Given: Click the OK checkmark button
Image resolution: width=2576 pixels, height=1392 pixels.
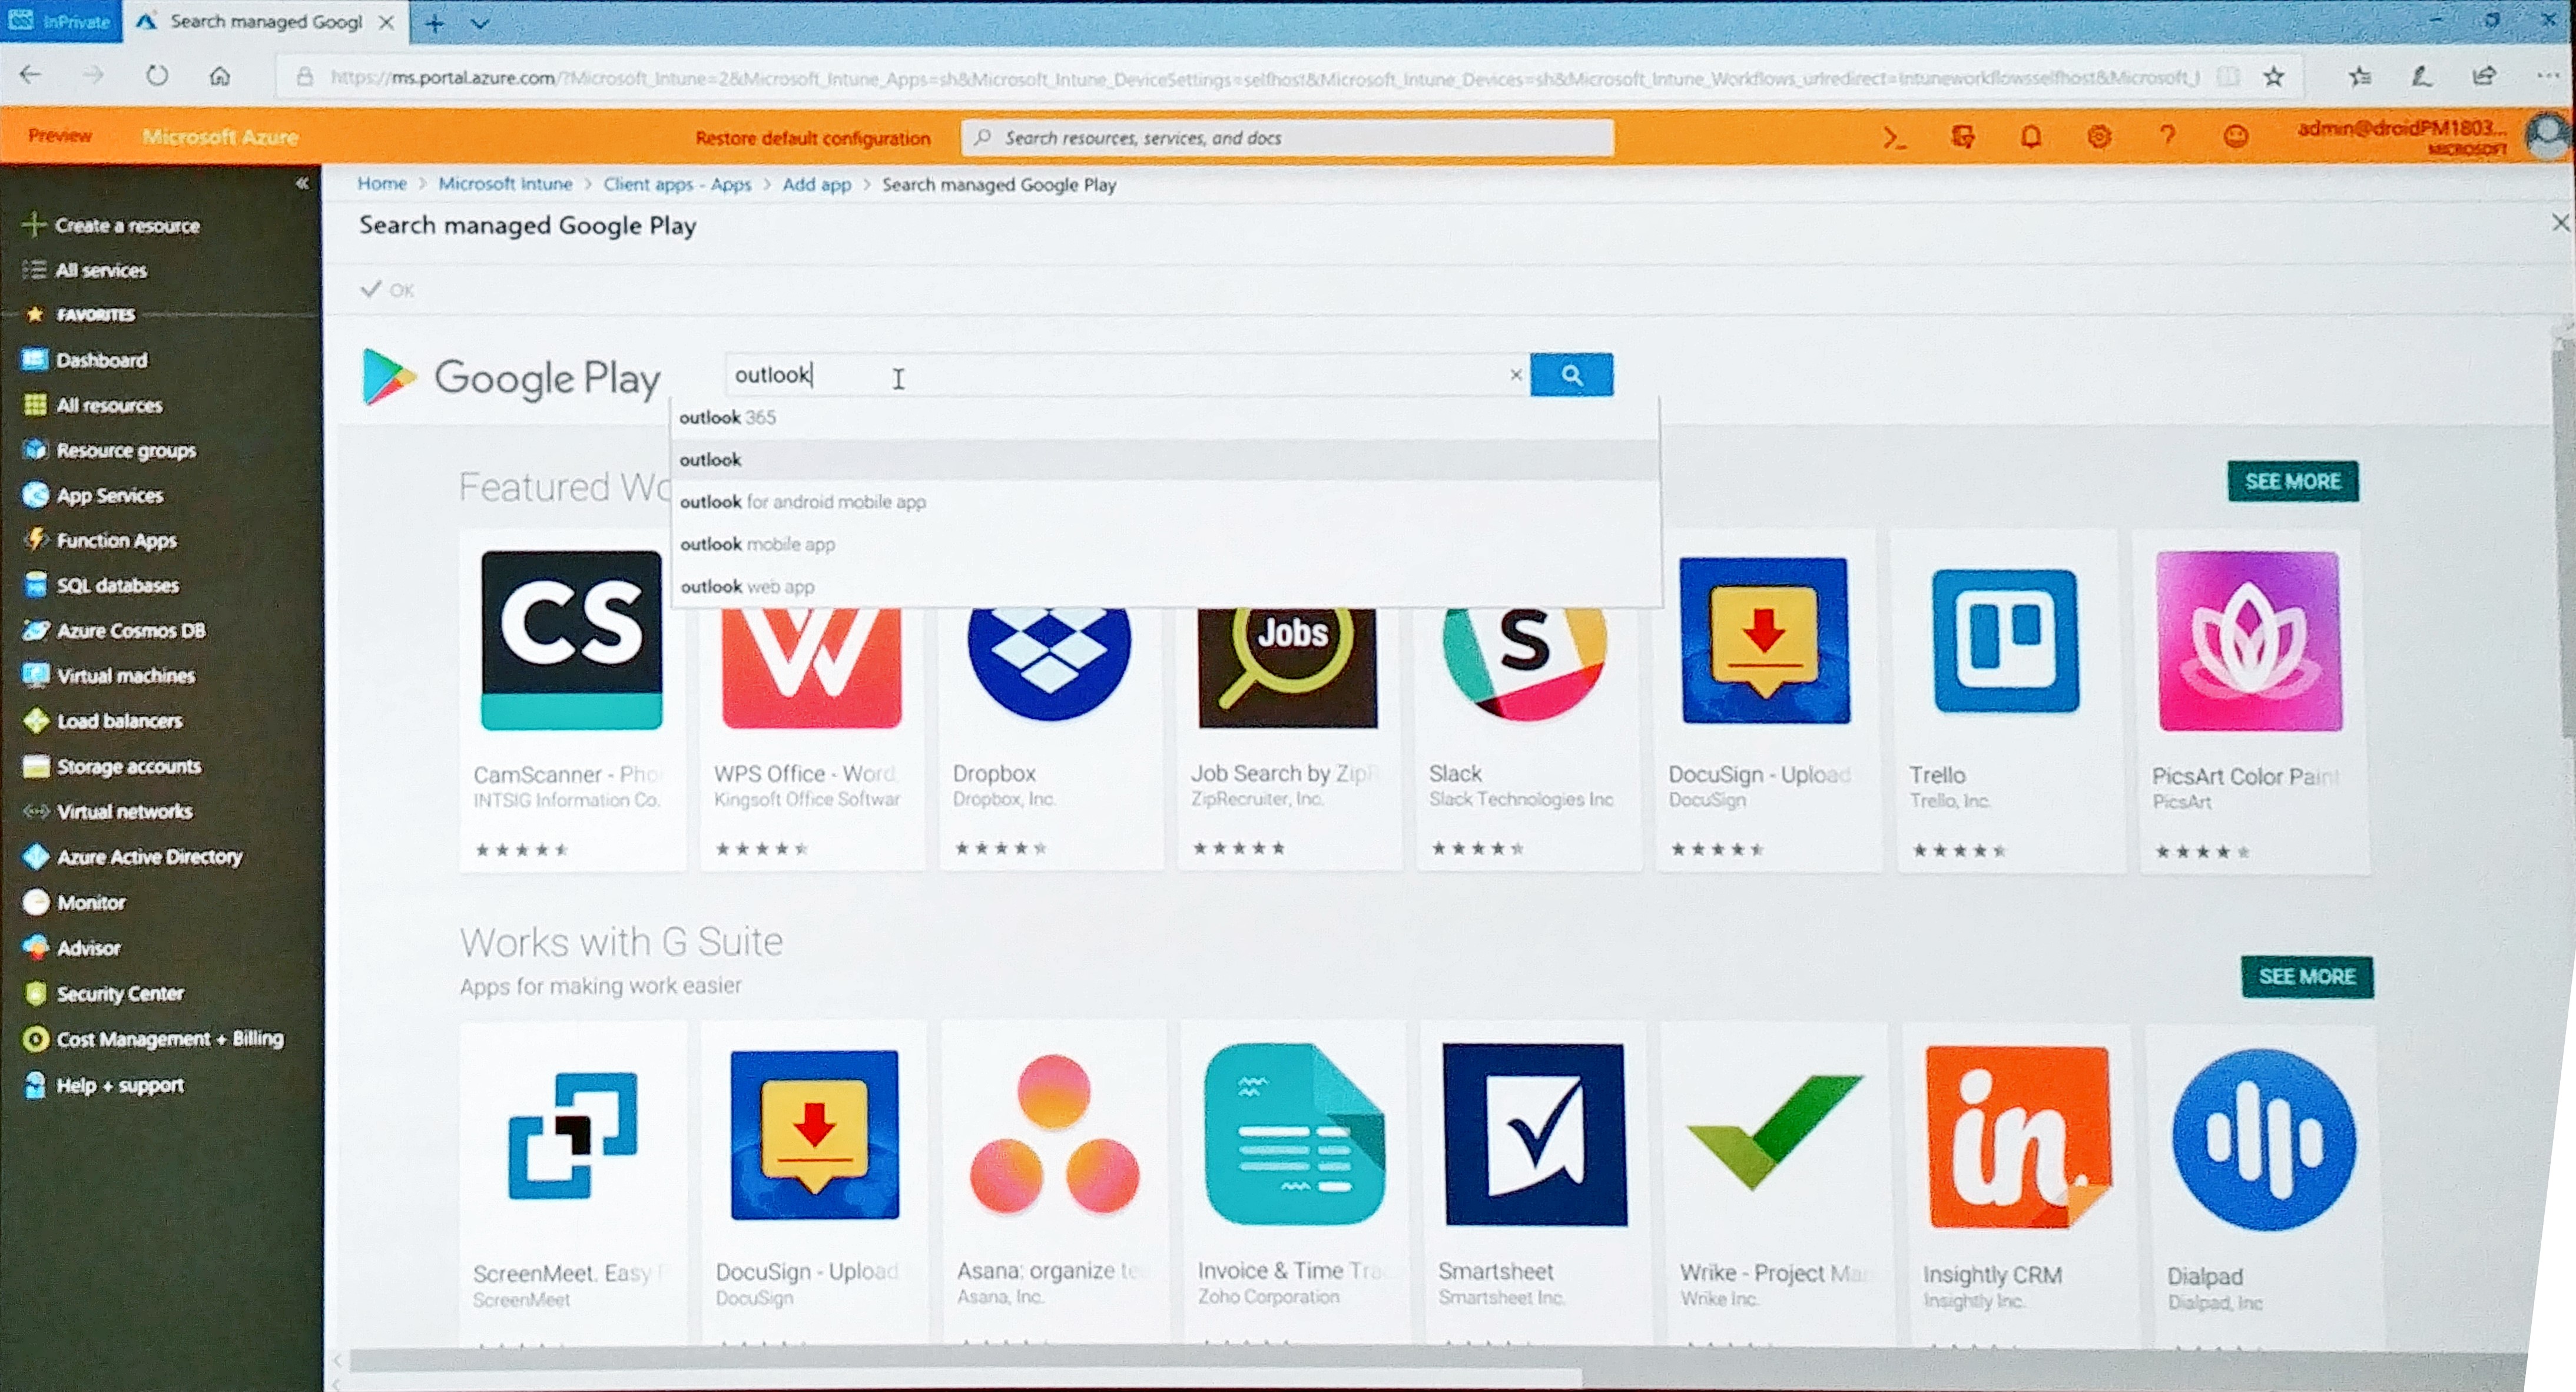Looking at the screenshot, I should 387,290.
